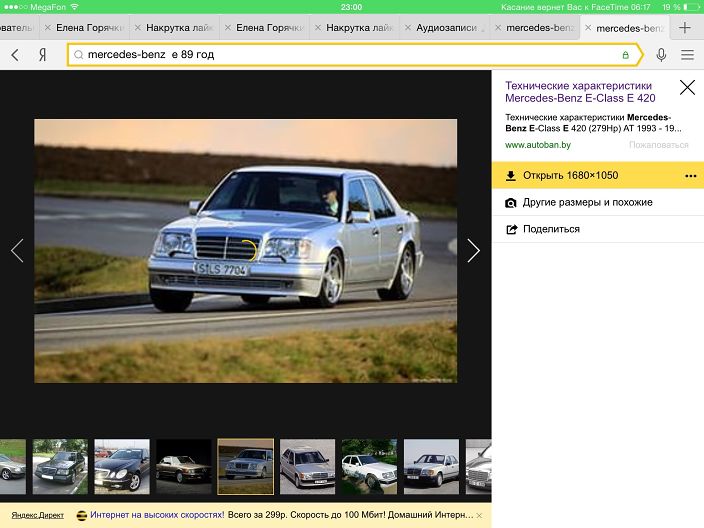Click the share icon beside Поделиться

(x=511, y=229)
